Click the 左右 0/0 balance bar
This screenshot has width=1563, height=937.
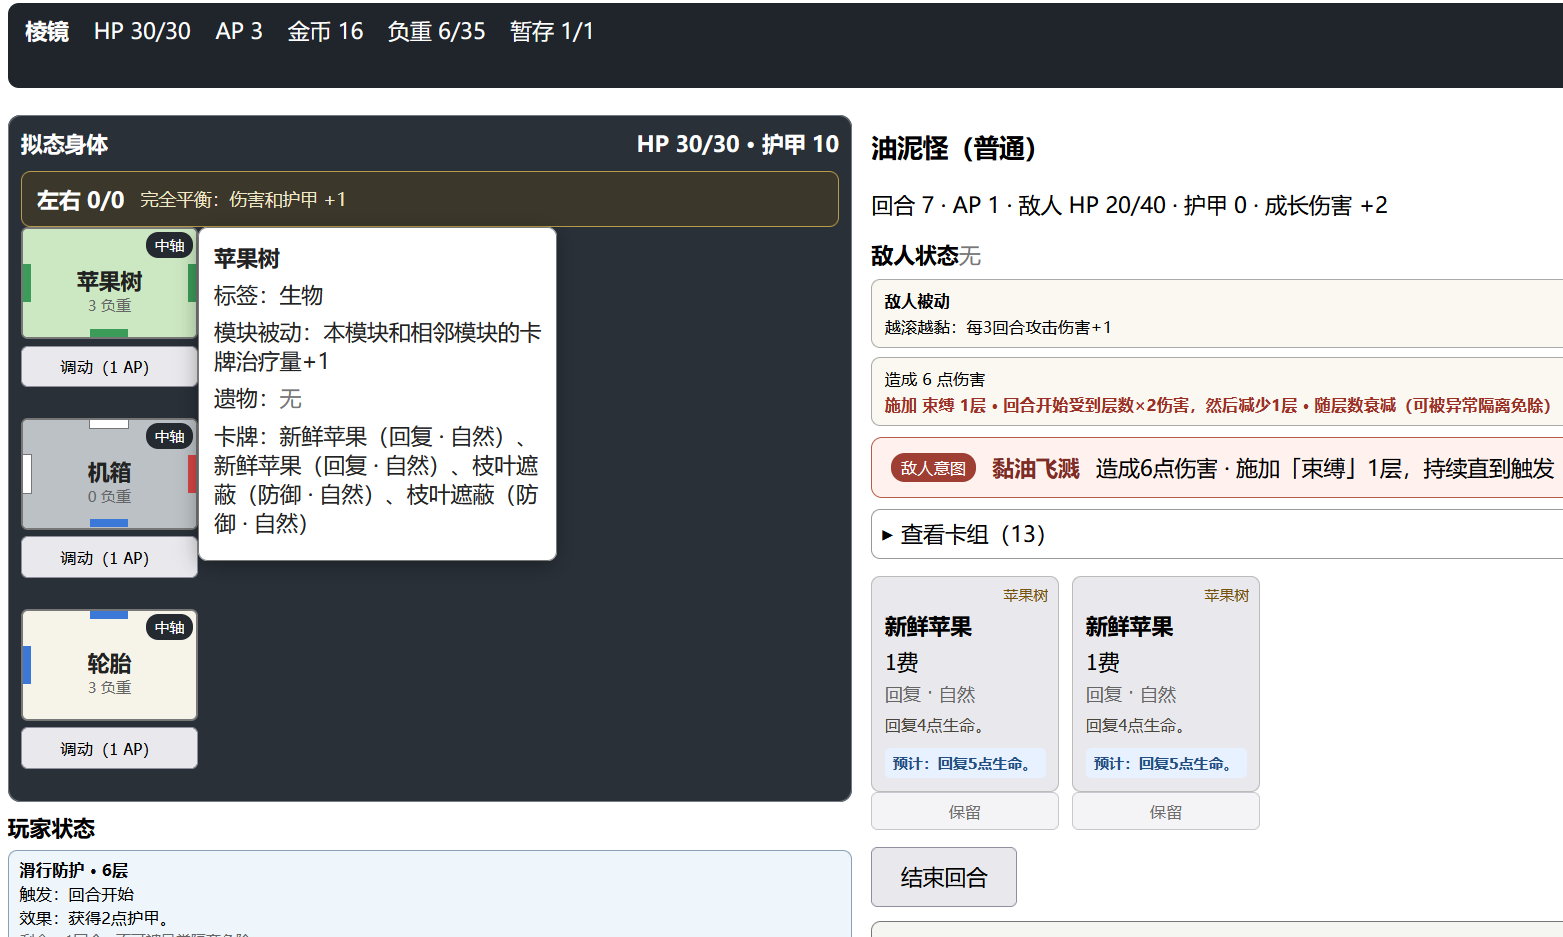click(430, 199)
